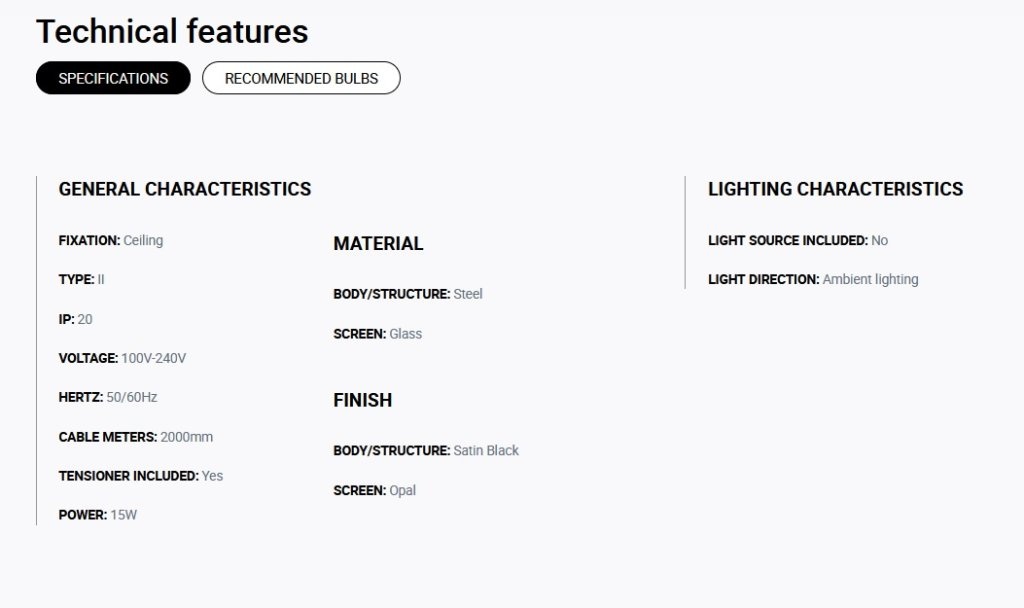Click the Lighting Characteristics heading
This screenshot has width=1024, height=608.
(x=835, y=189)
